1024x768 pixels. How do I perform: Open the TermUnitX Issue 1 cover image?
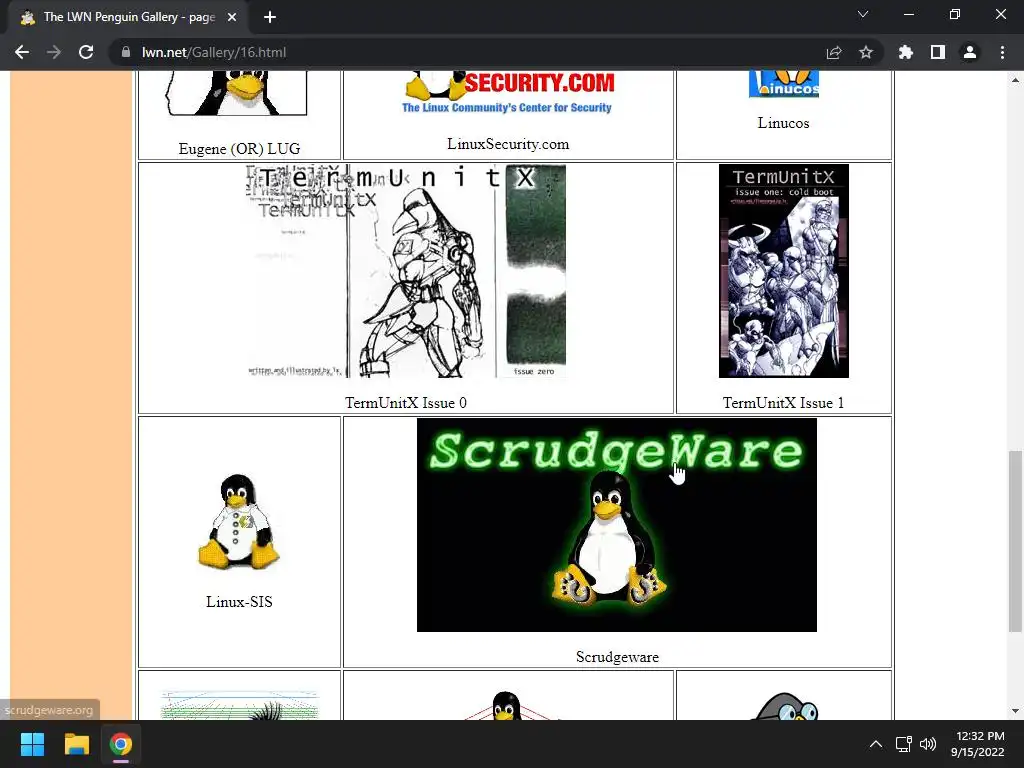click(784, 271)
